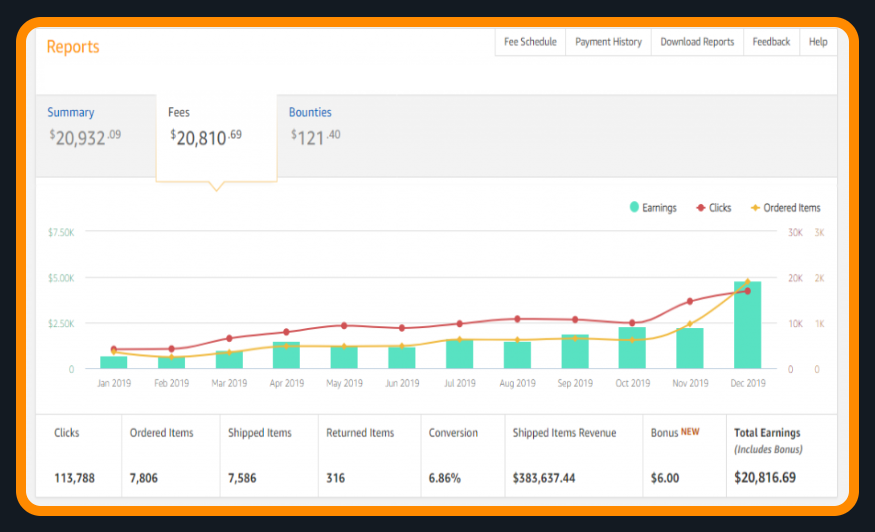875x532 pixels.
Task: Open the Fee Schedule link
Action: tap(530, 42)
